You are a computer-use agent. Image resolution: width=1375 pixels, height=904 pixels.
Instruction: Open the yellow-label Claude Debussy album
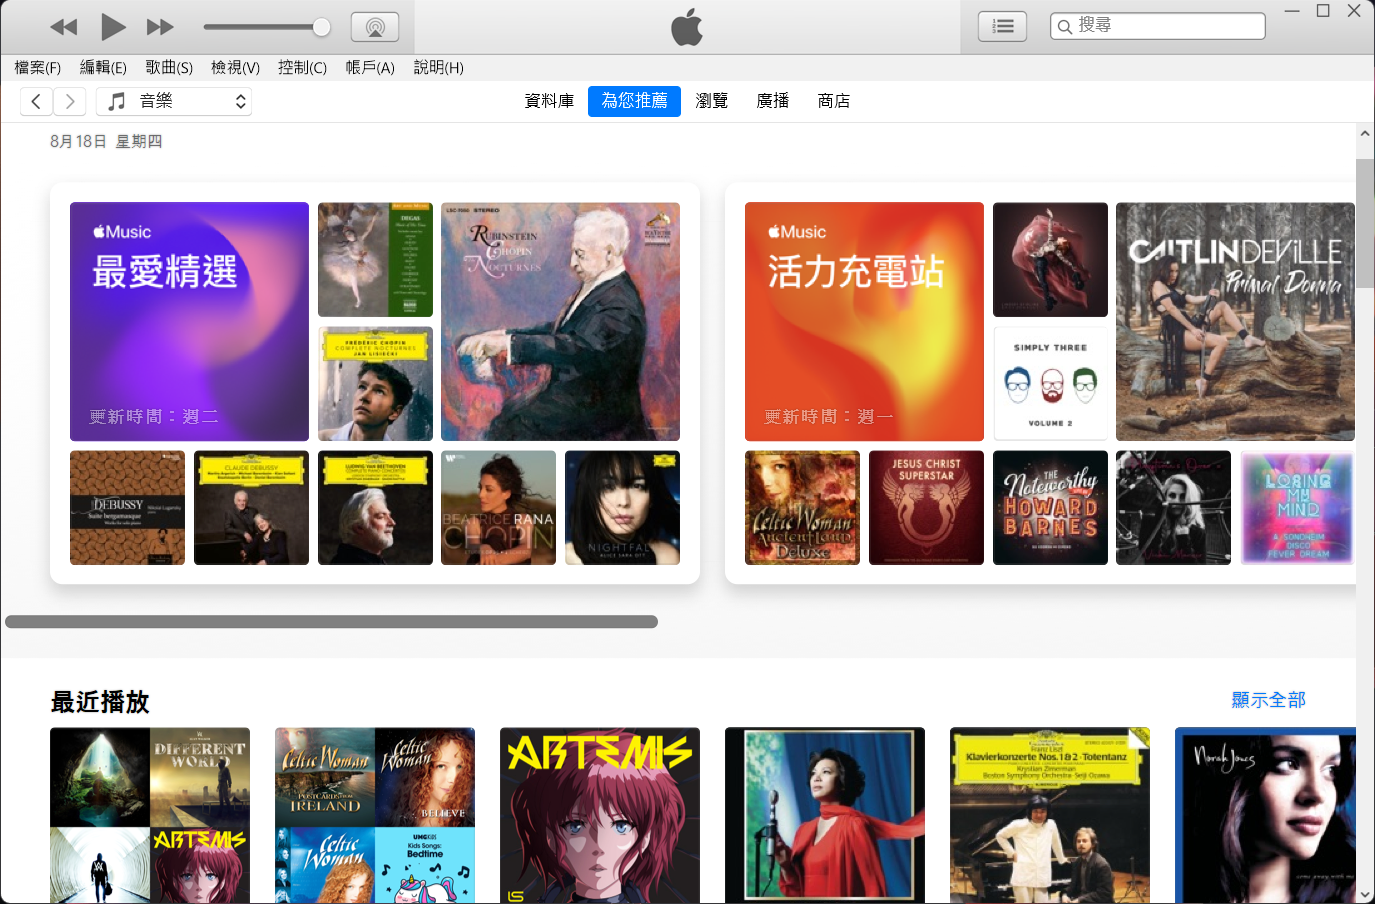(251, 508)
